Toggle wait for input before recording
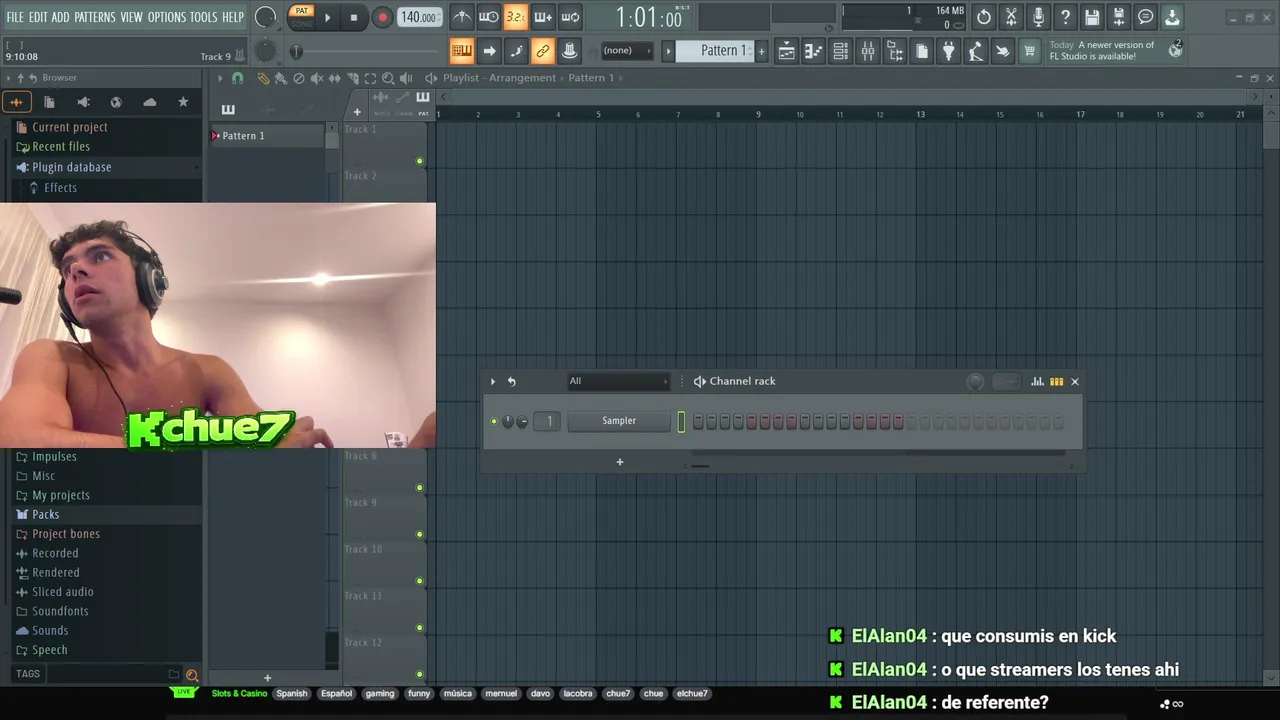The height and width of the screenshot is (720, 1280). [x=488, y=17]
